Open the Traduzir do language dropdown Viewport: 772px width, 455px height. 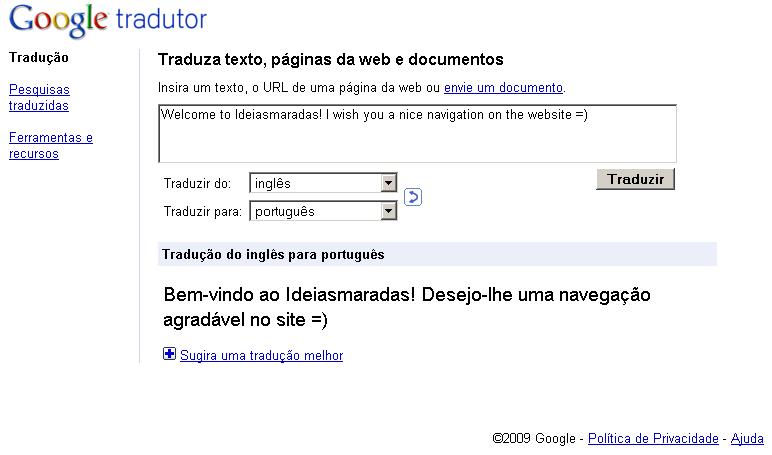(x=323, y=183)
